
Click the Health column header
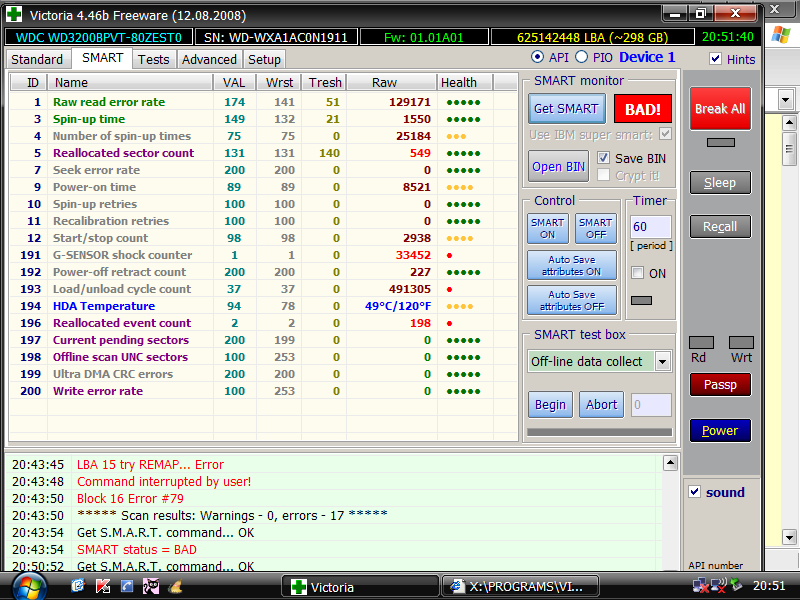coord(464,82)
